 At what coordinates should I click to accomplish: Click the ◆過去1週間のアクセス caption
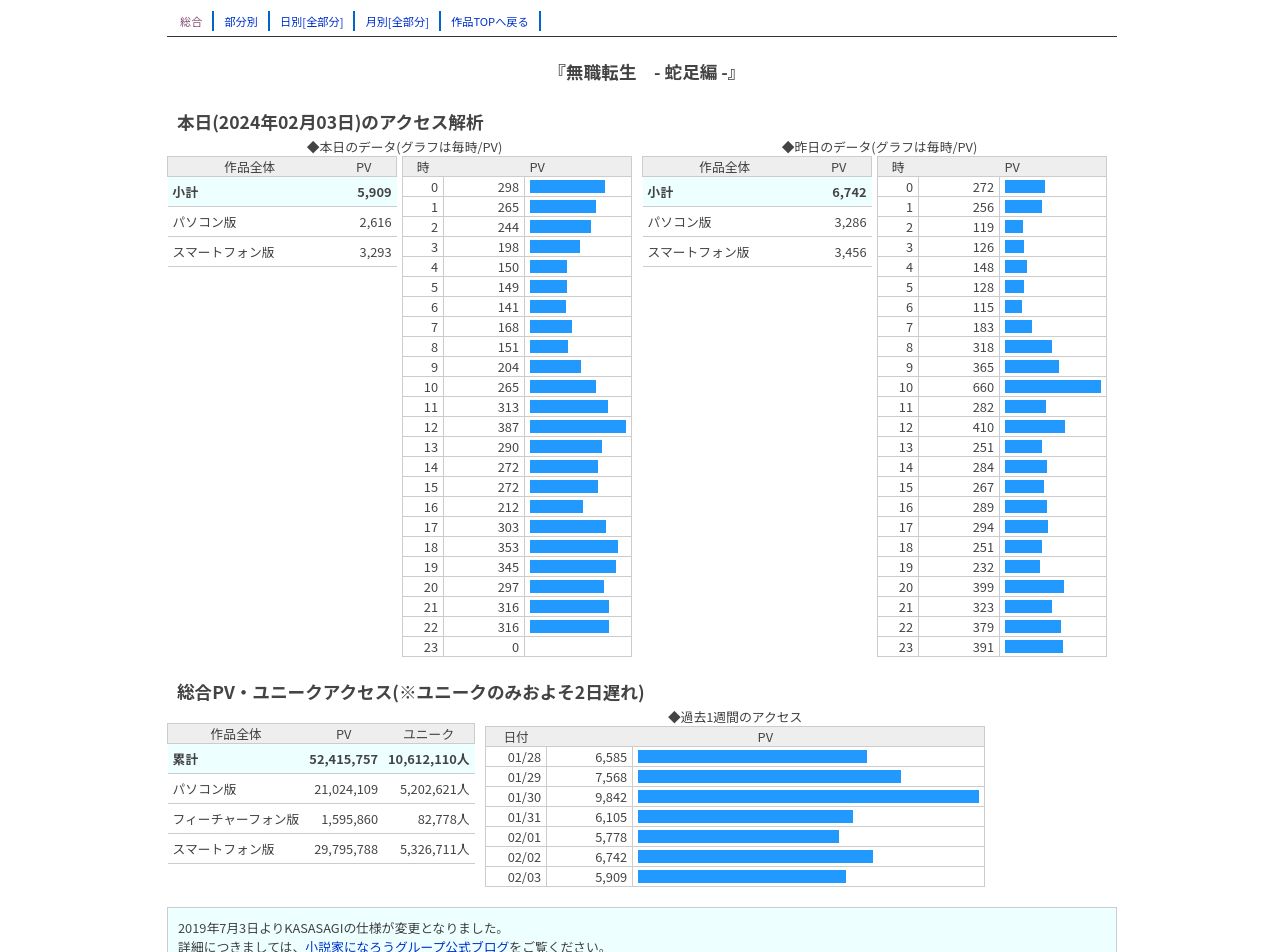coord(735,717)
